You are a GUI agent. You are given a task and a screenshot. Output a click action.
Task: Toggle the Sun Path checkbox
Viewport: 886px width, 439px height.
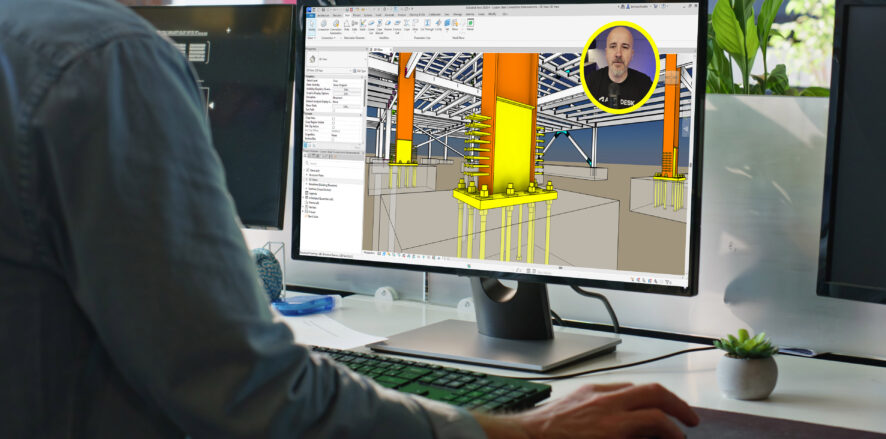point(333,110)
